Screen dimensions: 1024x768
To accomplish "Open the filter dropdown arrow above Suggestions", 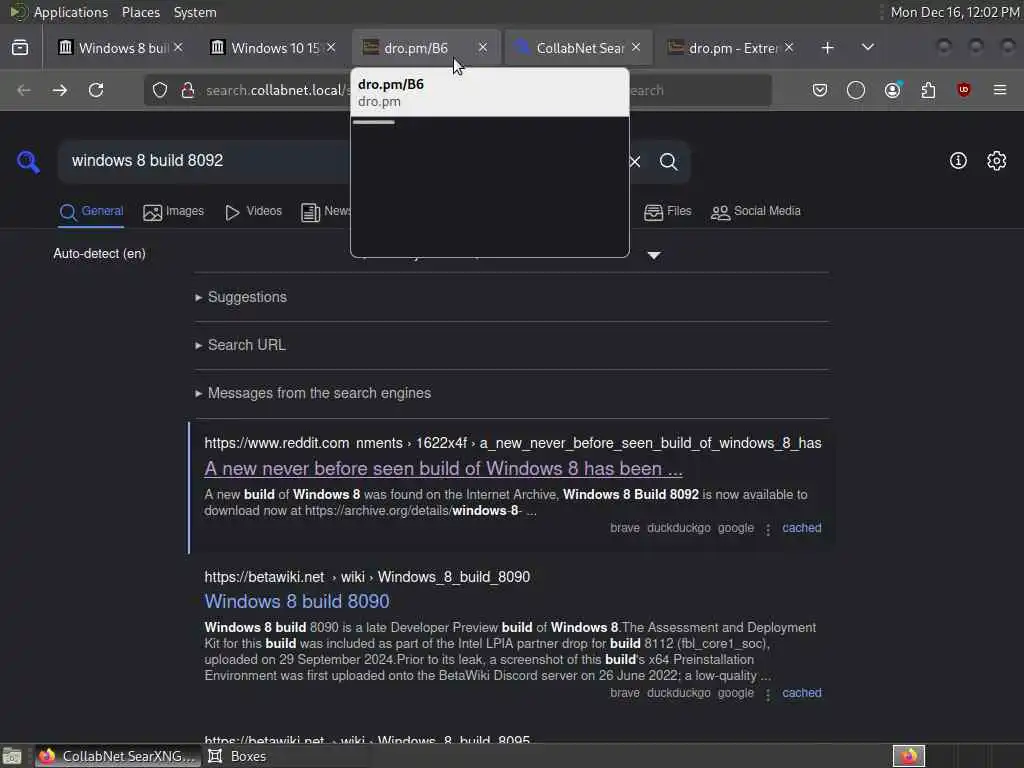I will coord(654,255).
